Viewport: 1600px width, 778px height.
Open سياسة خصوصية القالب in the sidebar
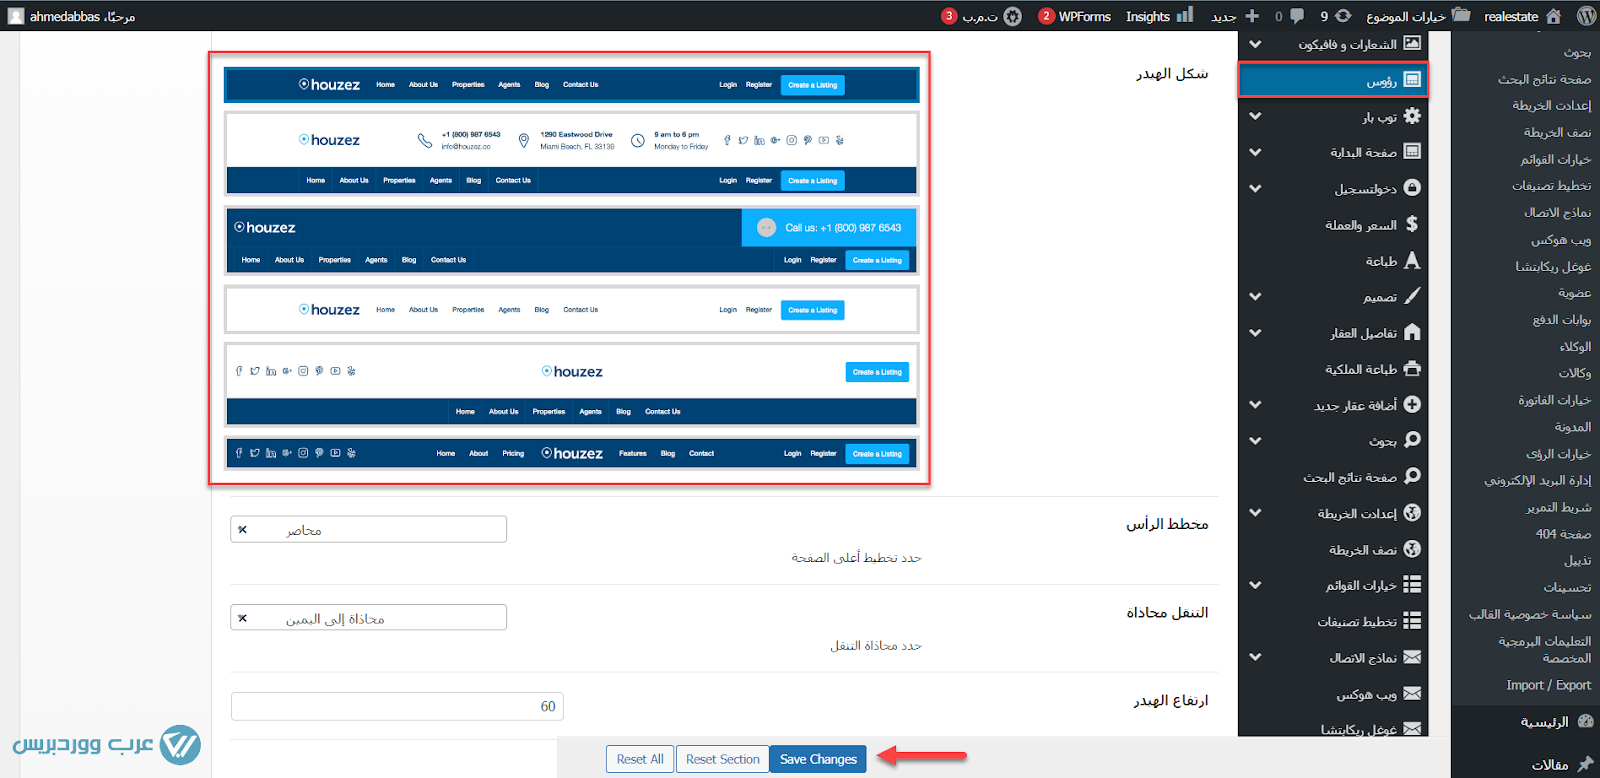[1530, 614]
